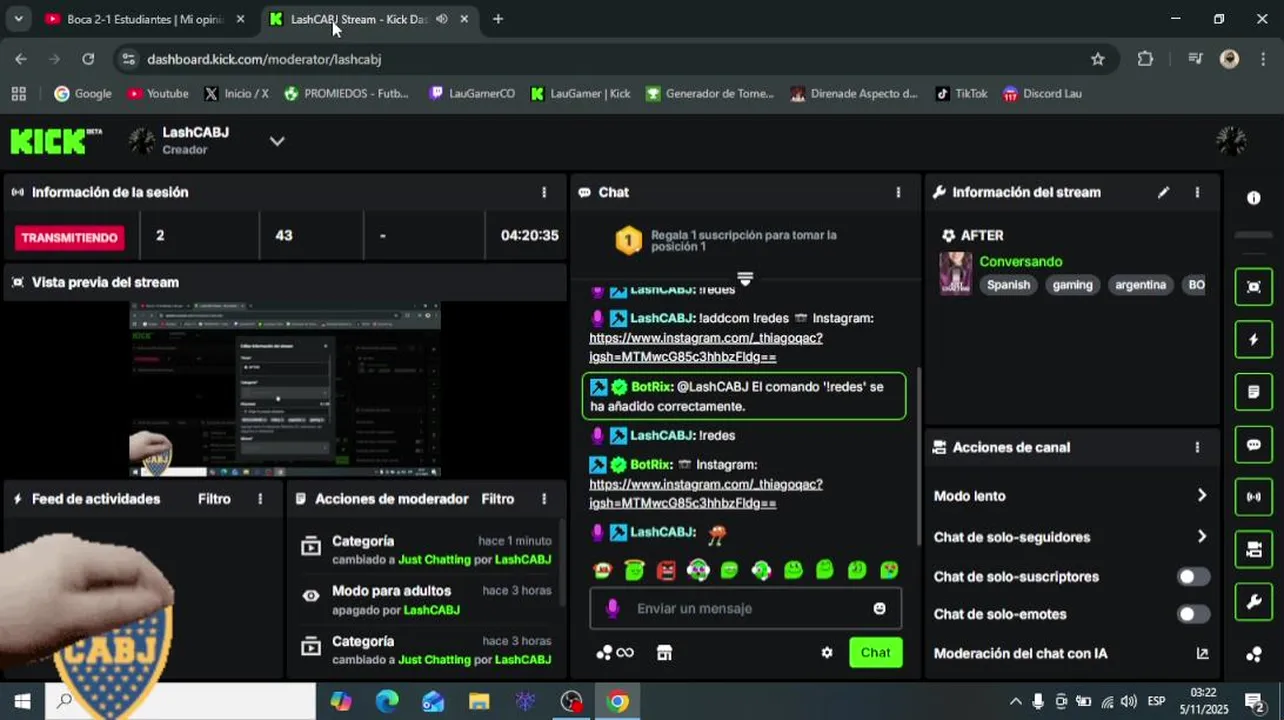
Task: Click the channel points infinity balance icon
Action: [615, 652]
